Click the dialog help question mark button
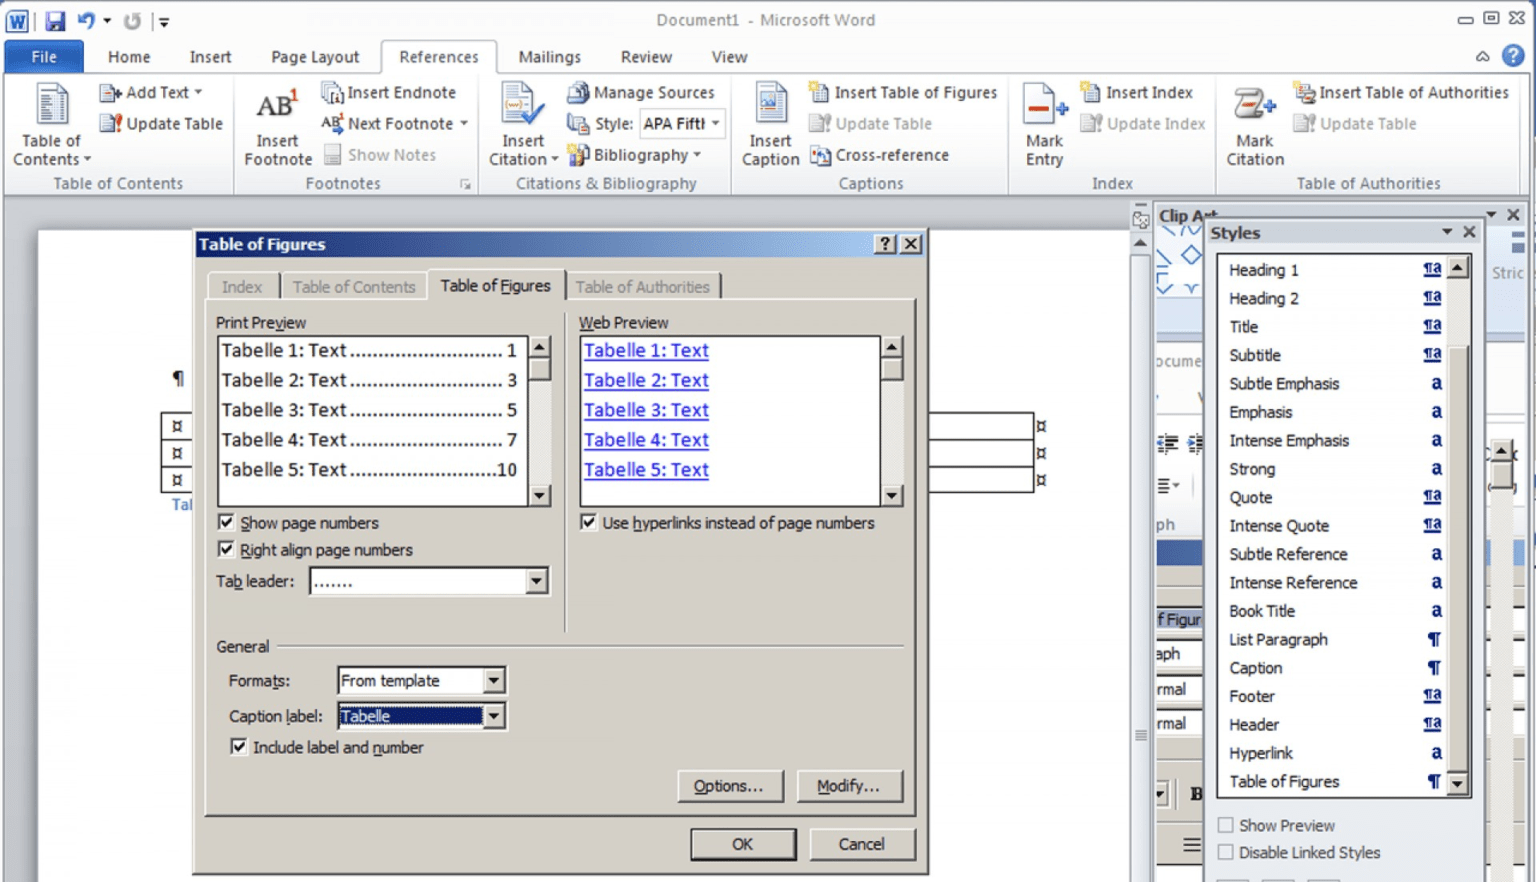Screen dimensions: 1536x882 point(885,244)
